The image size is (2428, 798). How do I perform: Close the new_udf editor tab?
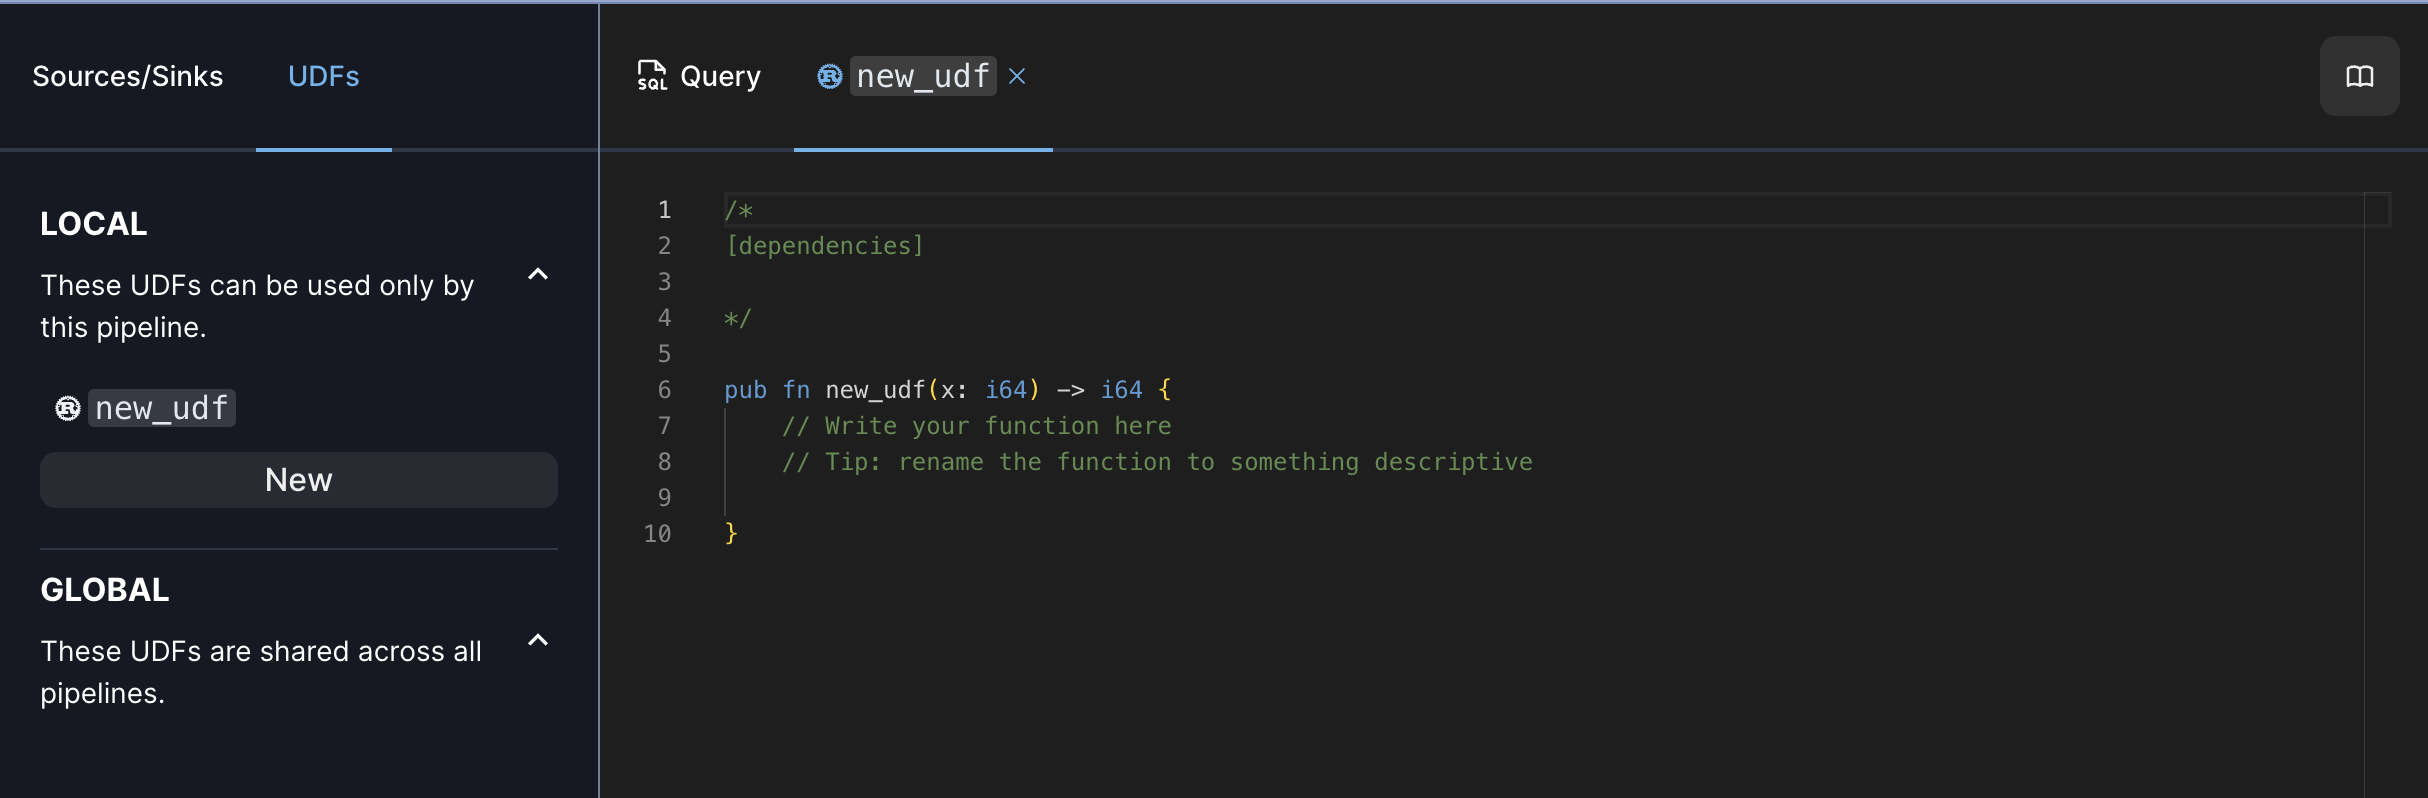pyautogui.click(x=1017, y=76)
